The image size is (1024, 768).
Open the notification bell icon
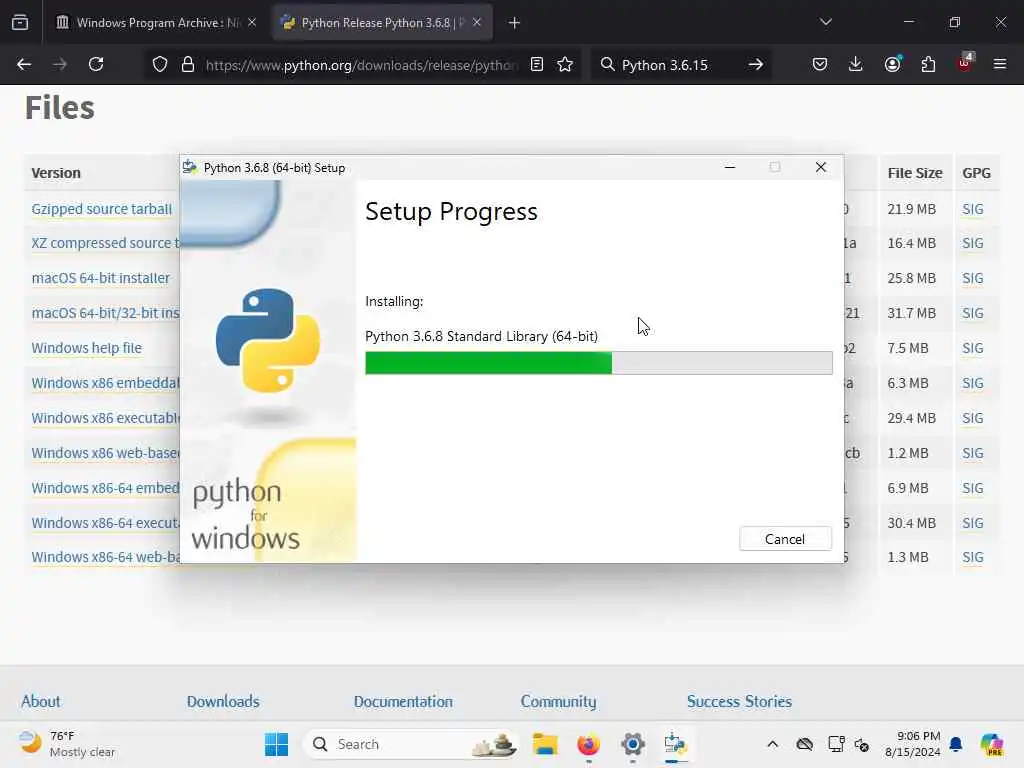(x=956, y=744)
